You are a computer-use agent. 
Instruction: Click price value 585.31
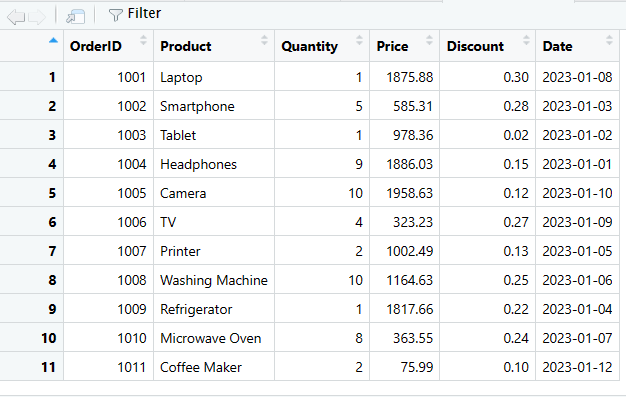point(413,106)
